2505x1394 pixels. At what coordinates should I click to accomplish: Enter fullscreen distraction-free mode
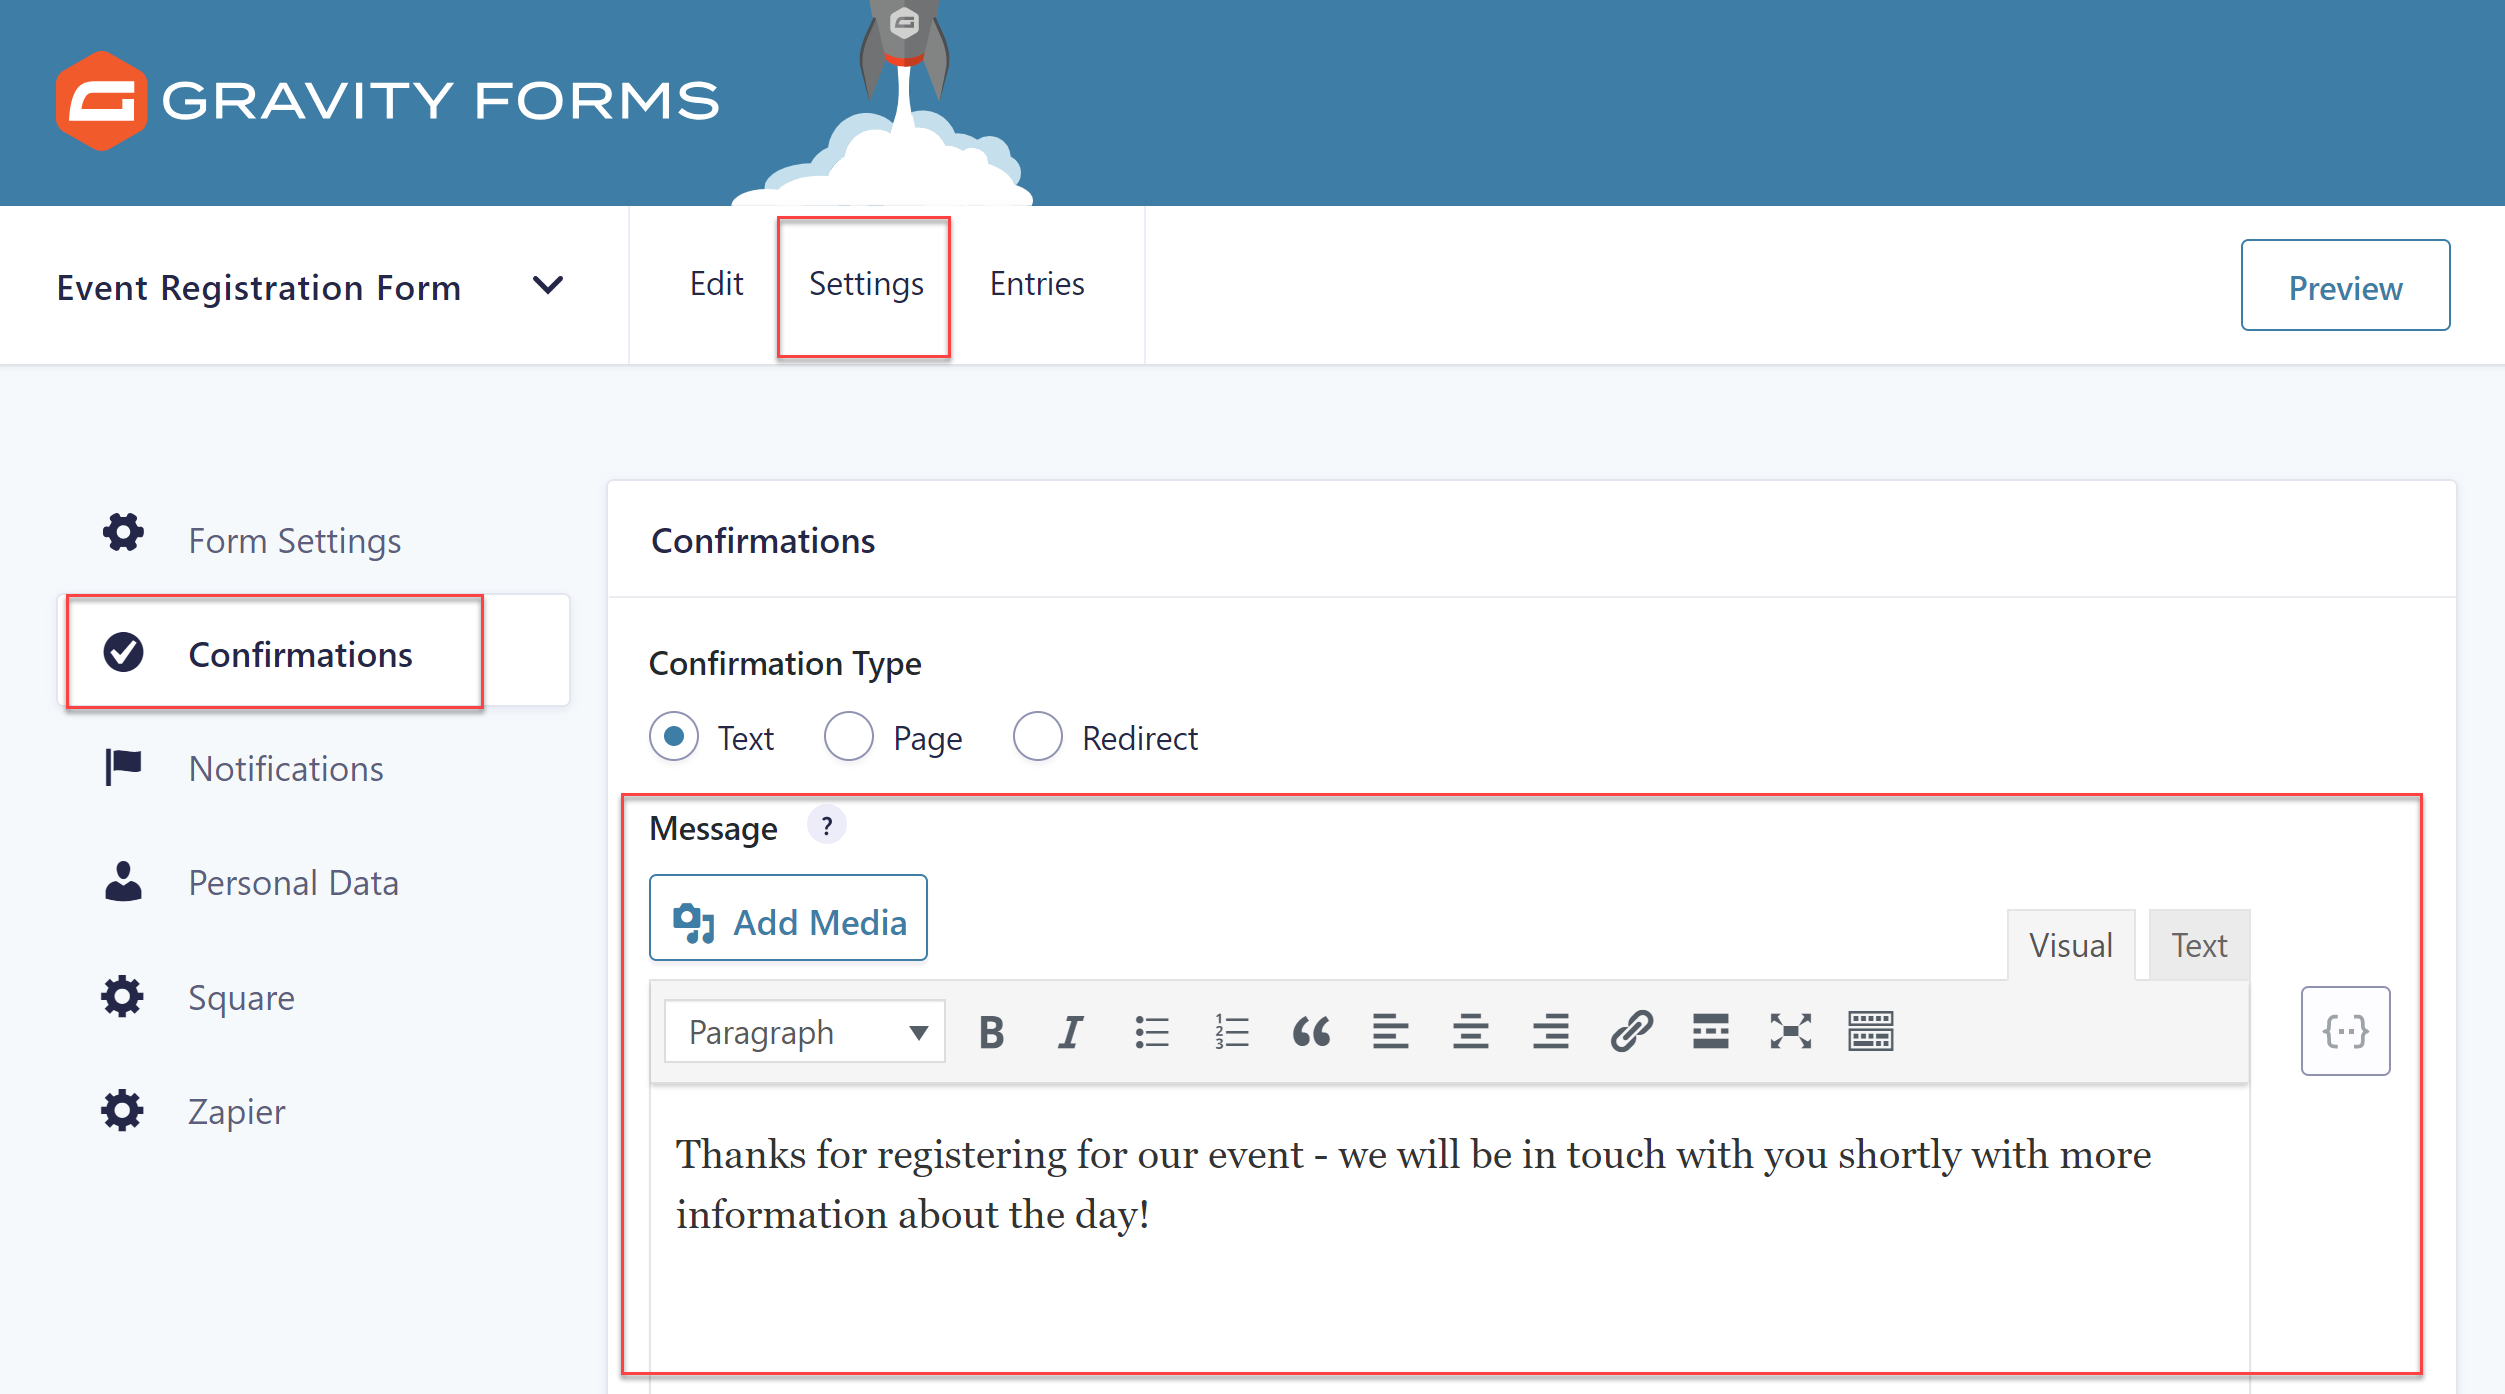tap(1791, 1031)
